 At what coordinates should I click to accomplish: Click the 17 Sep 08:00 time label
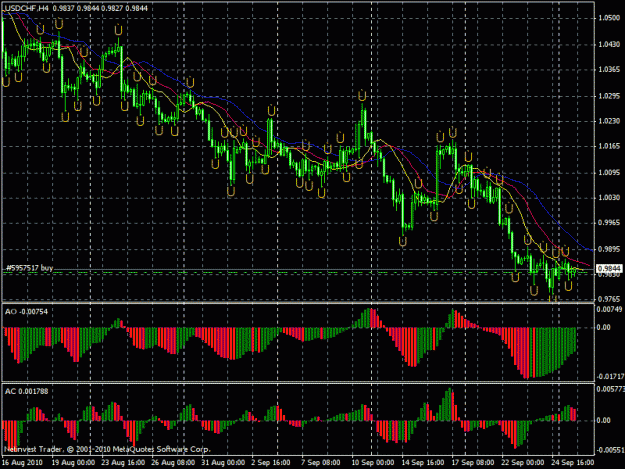[472, 463]
